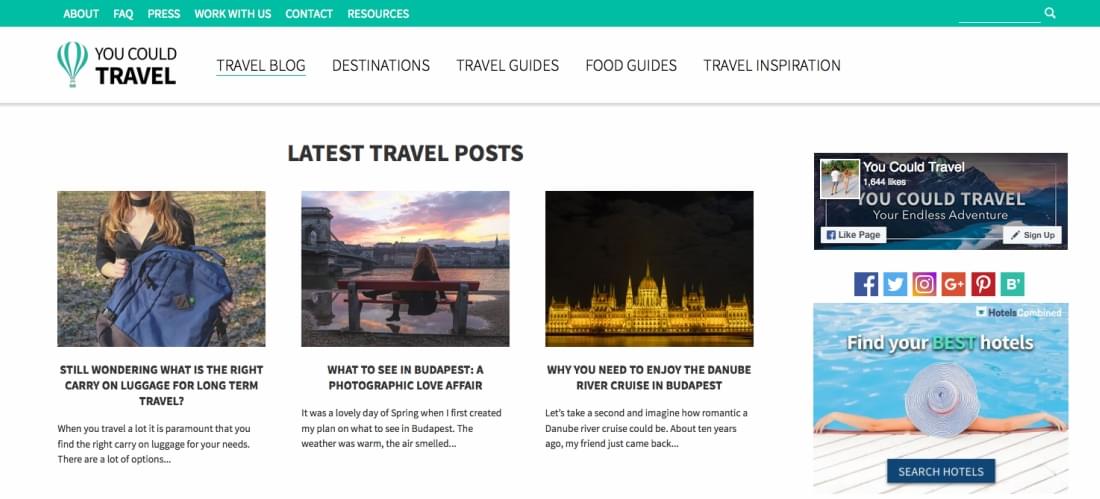Viewport: 1100px width, 499px height.
Task: Click the Facebook Like Page button
Action: (853, 235)
